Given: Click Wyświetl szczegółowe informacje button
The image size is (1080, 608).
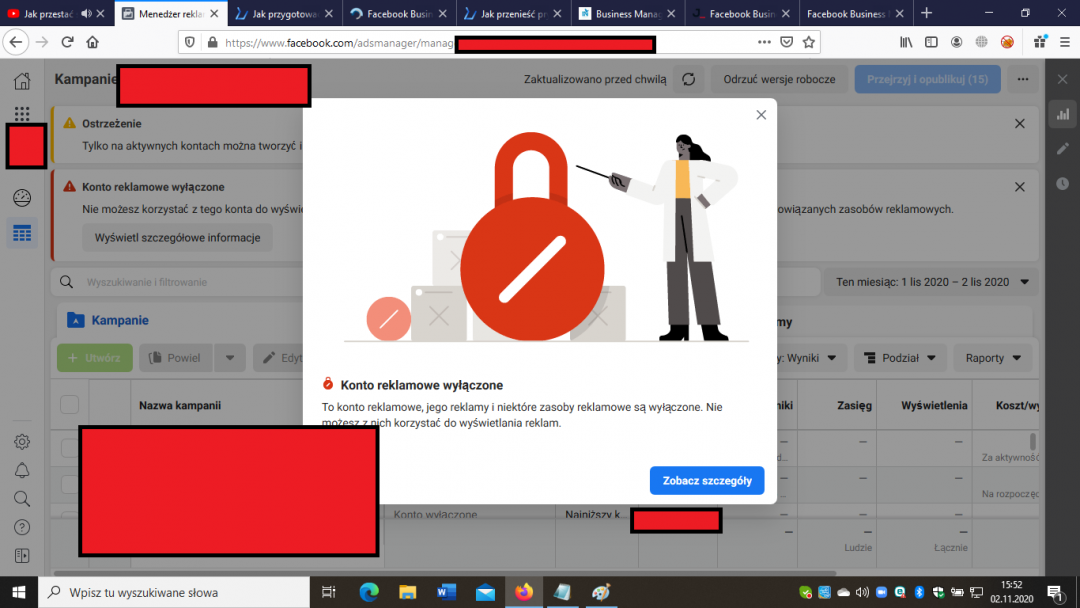Looking at the screenshot, I should click(177, 238).
